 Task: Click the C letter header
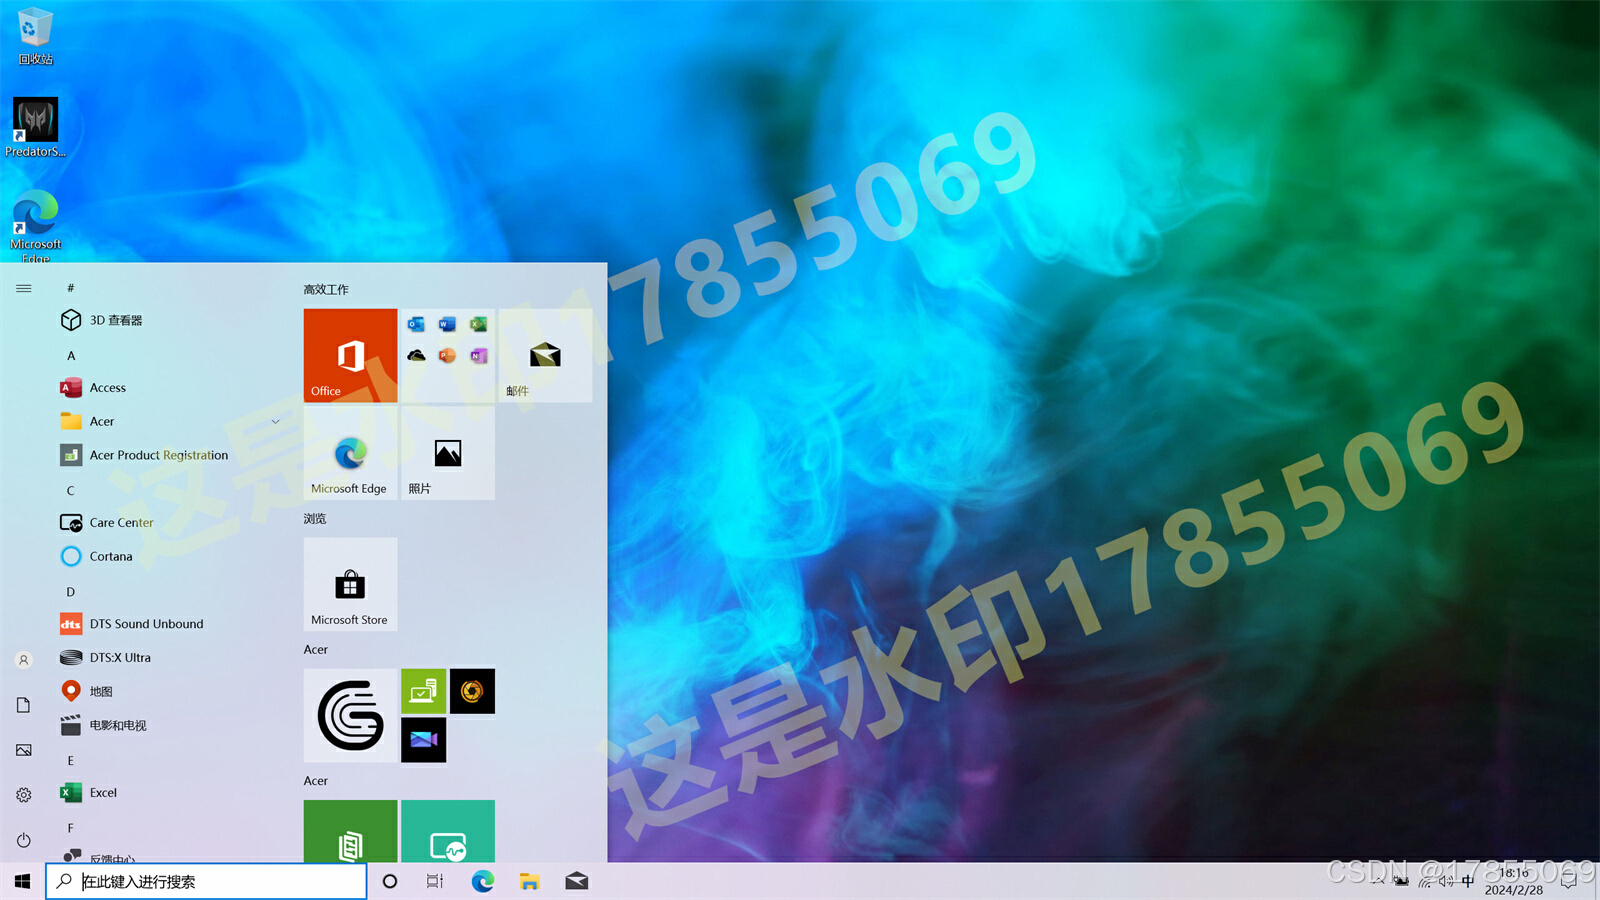click(71, 491)
